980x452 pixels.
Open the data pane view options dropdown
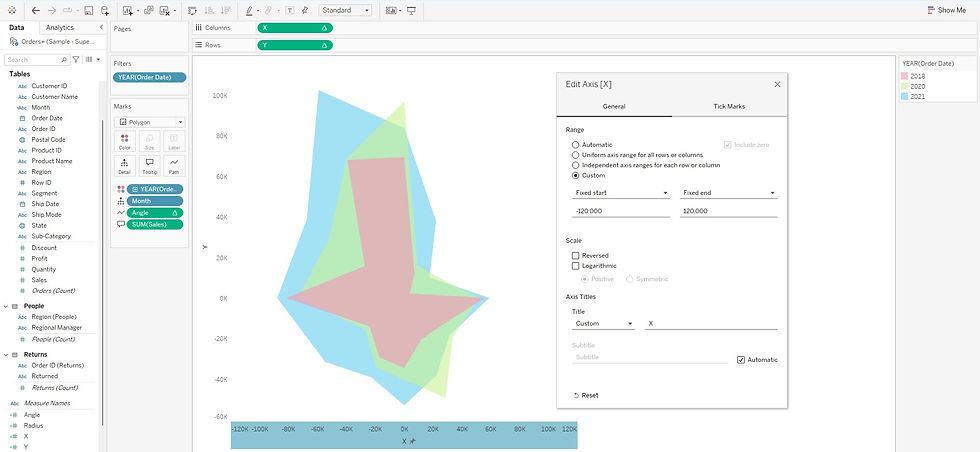coord(92,59)
